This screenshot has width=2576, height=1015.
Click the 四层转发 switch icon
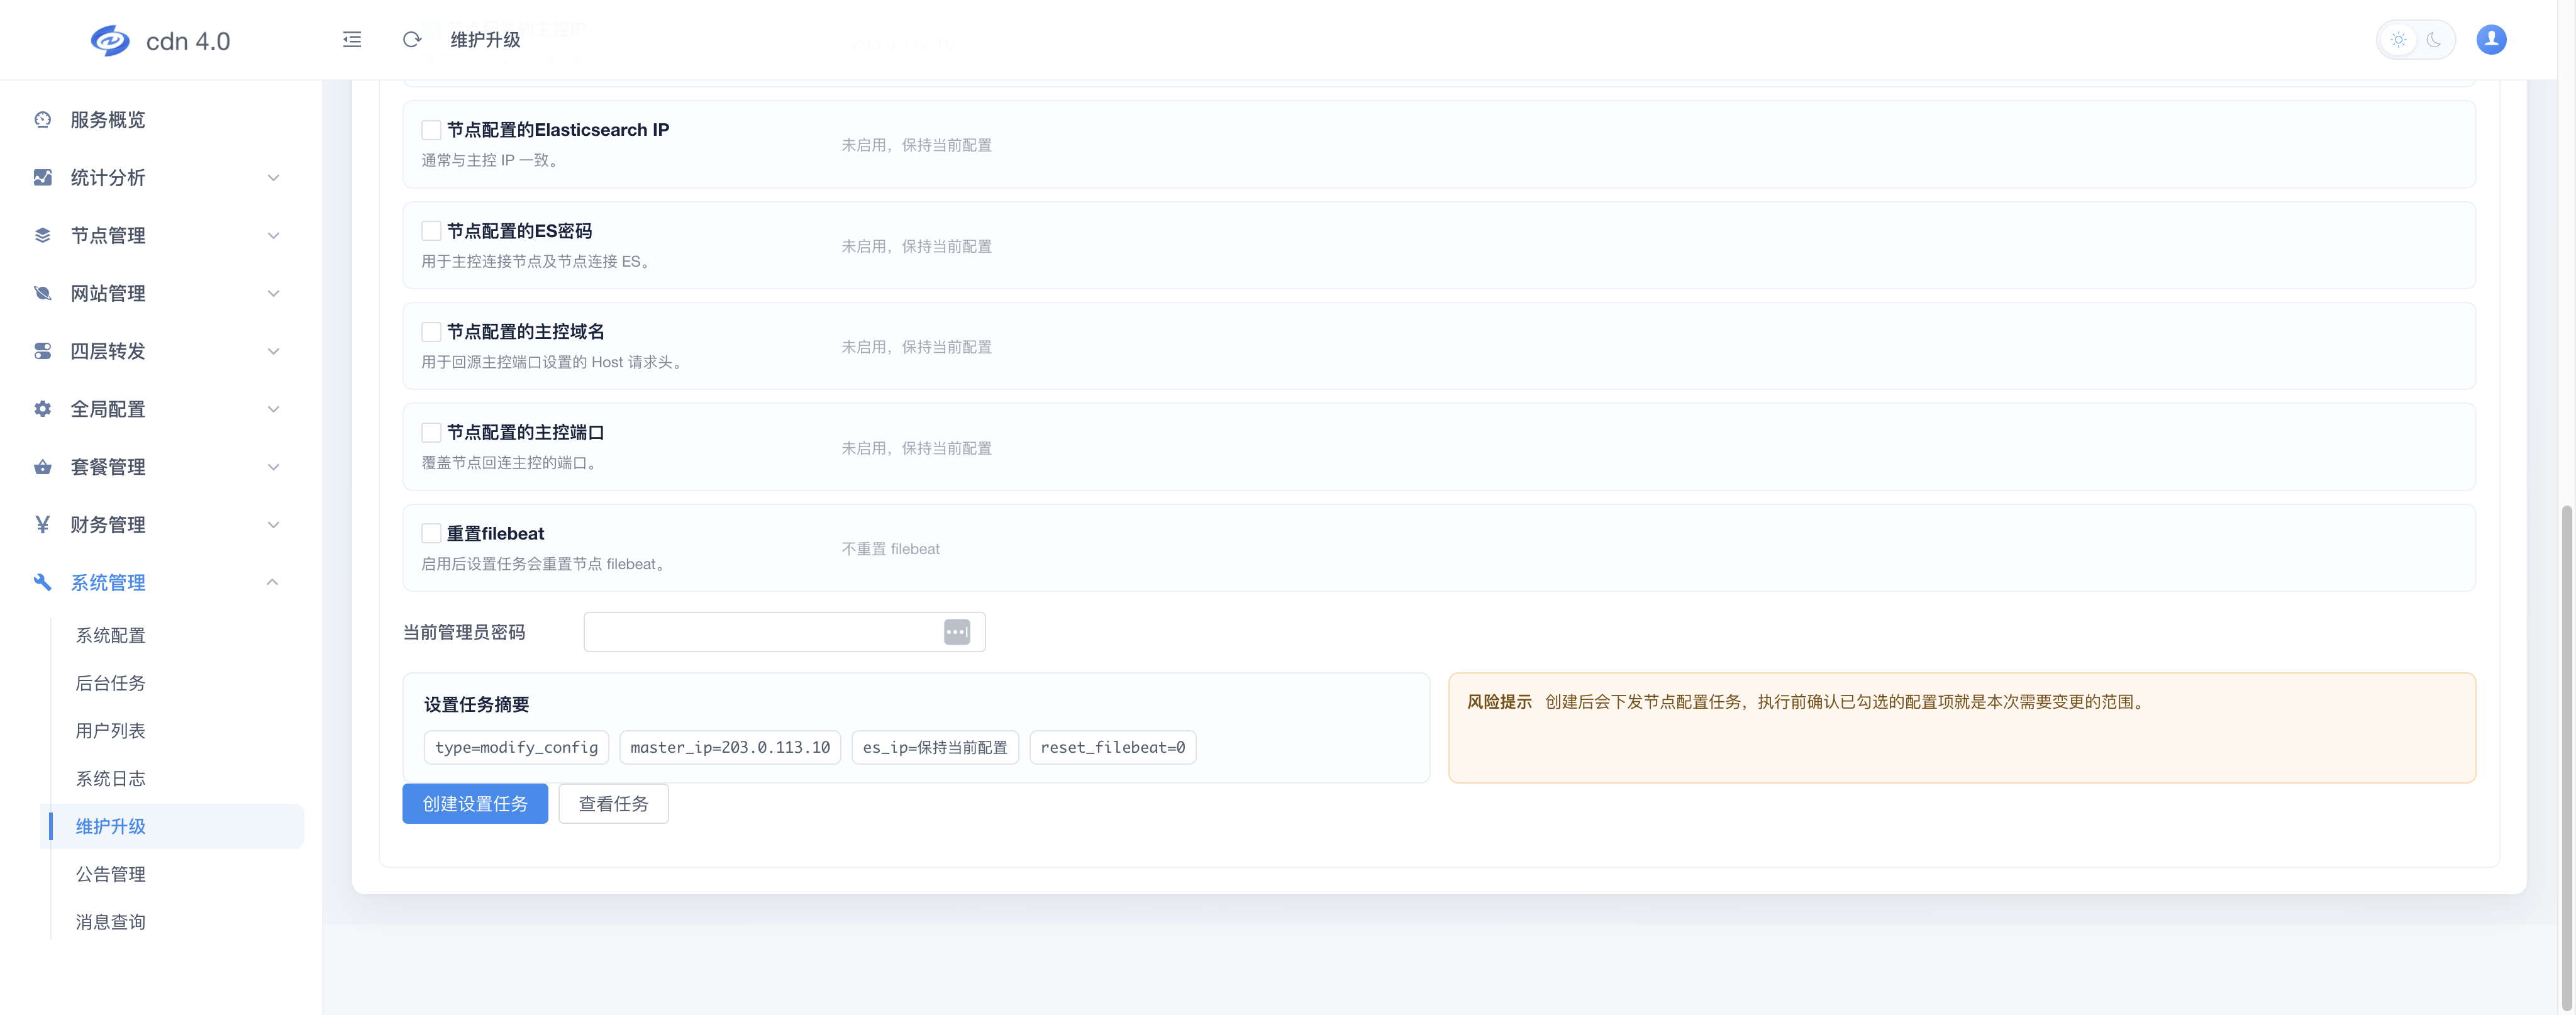(42, 351)
